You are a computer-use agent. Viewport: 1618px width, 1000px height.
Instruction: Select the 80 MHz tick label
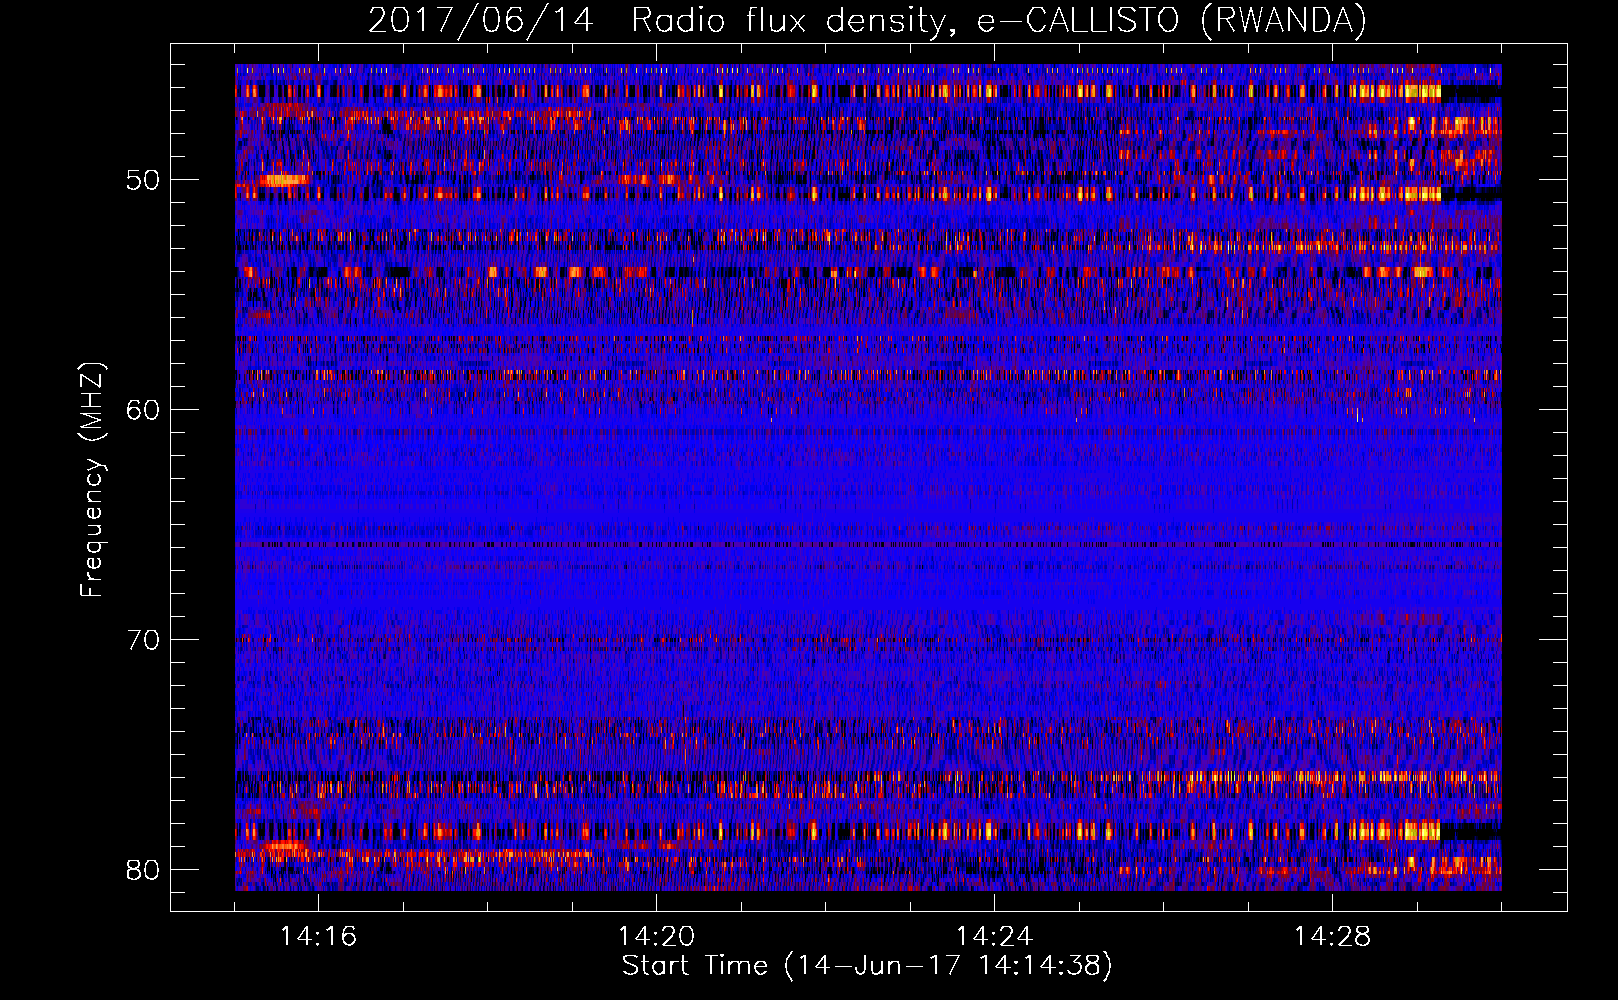pos(143,869)
